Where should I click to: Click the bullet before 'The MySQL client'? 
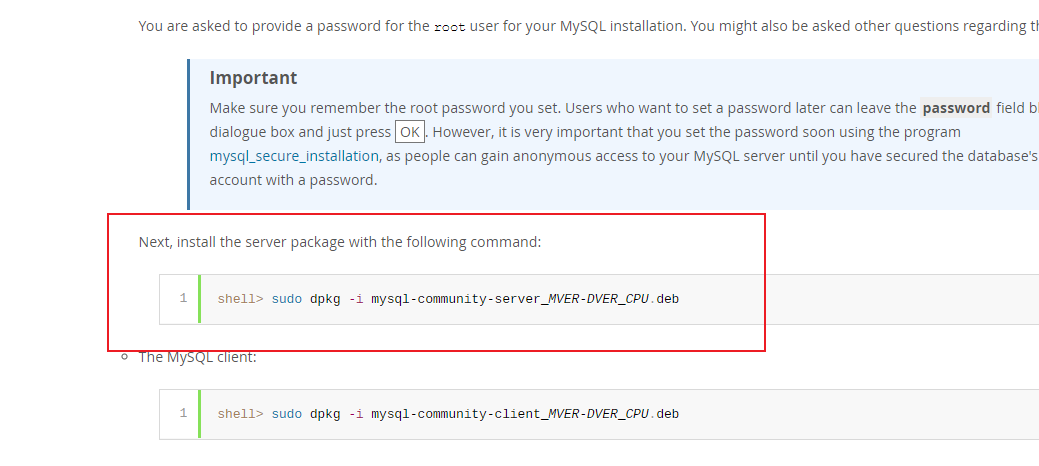[x=123, y=356]
